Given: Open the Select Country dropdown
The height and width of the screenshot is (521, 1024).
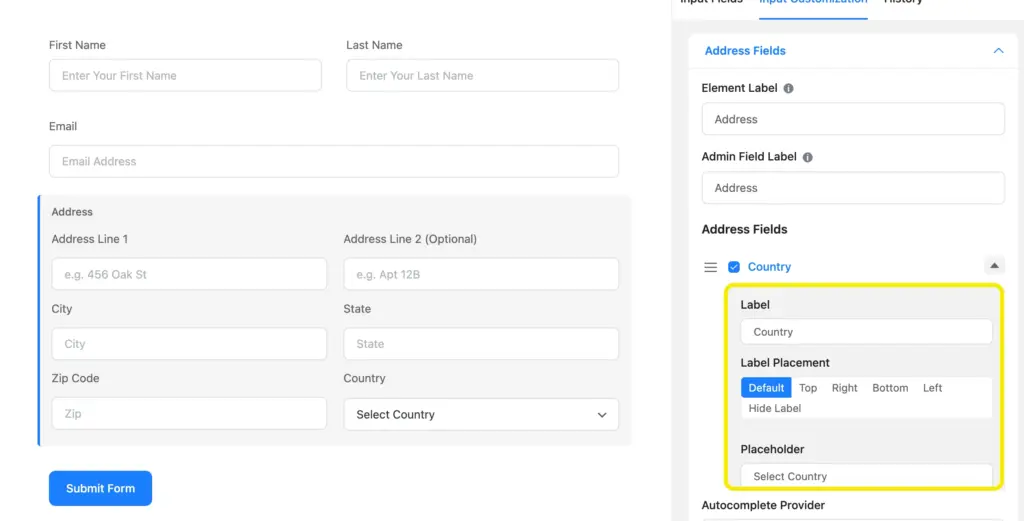Looking at the screenshot, I should tap(481, 414).
